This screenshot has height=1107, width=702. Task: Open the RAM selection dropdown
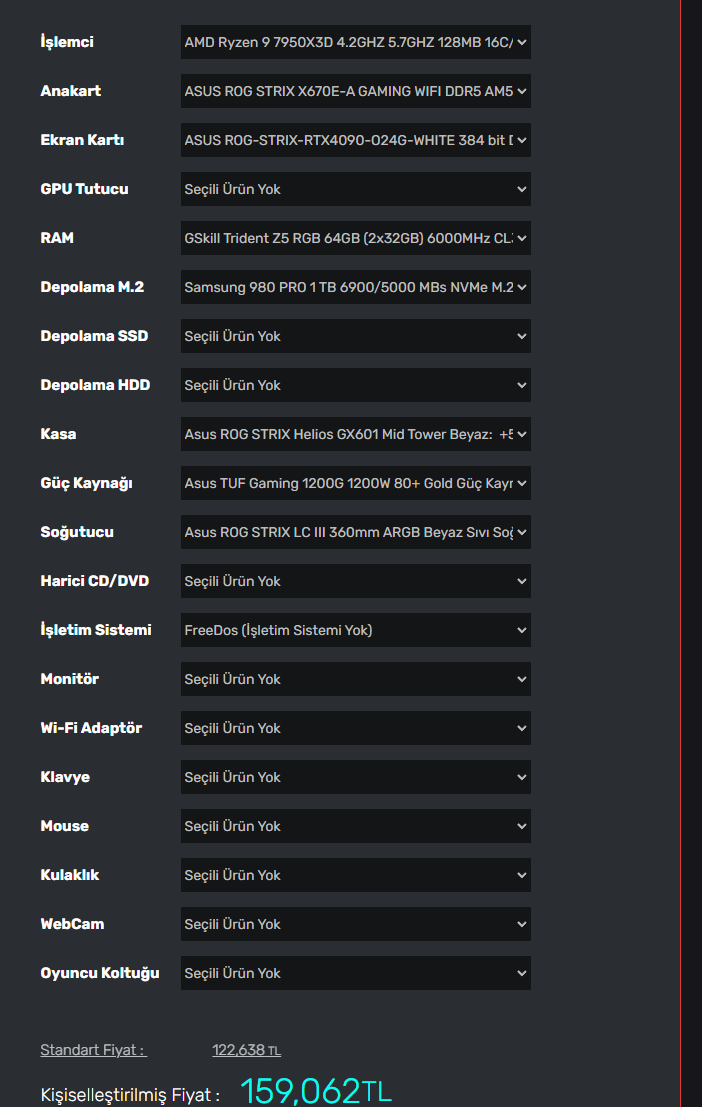[355, 238]
